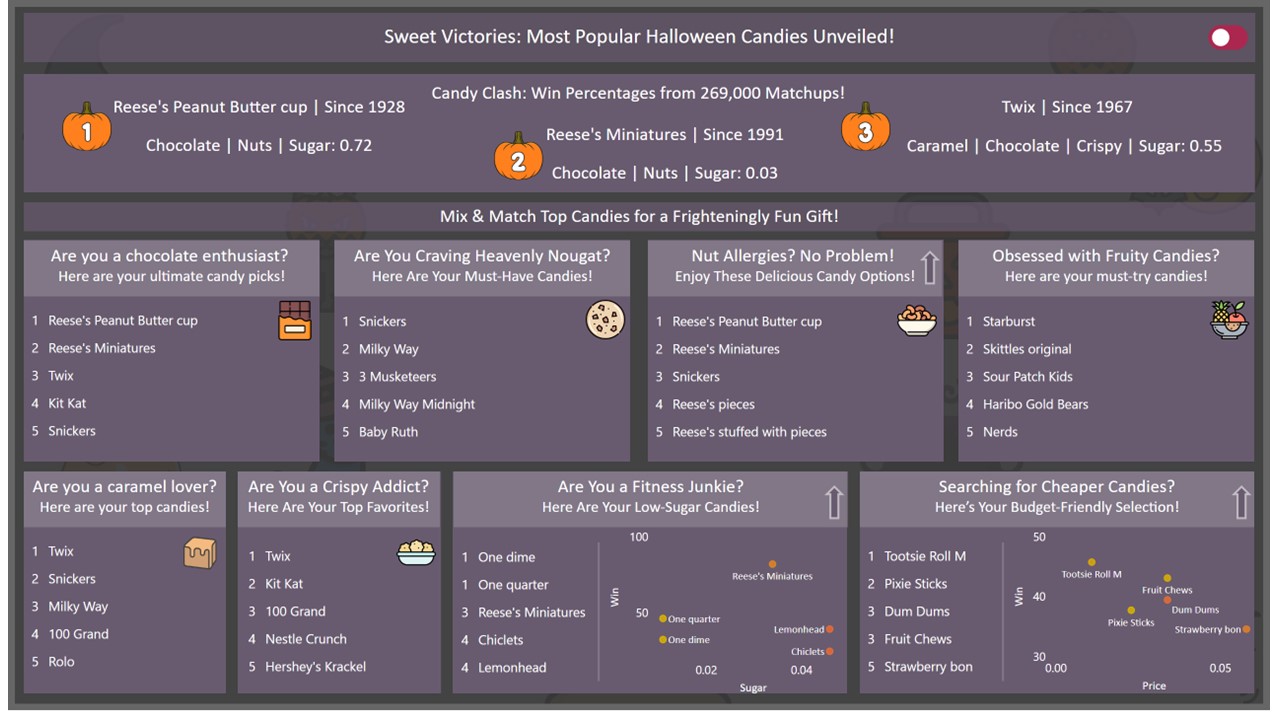This screenshot has width=1280, height=720.
Task: Click 'Are You Craving Heavenly Nougat?' header
Action: [x=482, y=256]
